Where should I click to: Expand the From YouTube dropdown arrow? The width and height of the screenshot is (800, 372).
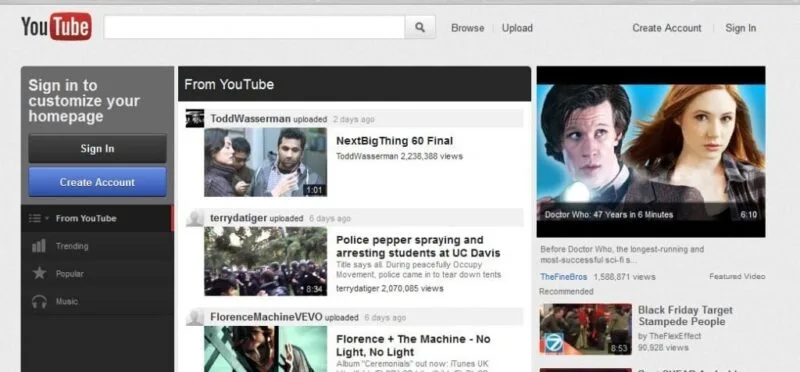tap(47, 218)
